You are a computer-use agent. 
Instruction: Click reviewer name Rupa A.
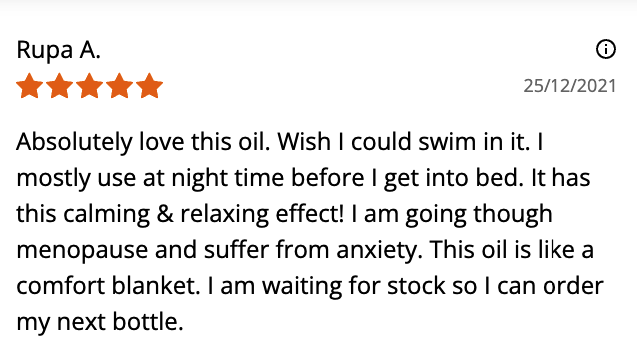[x=58, y=51]
